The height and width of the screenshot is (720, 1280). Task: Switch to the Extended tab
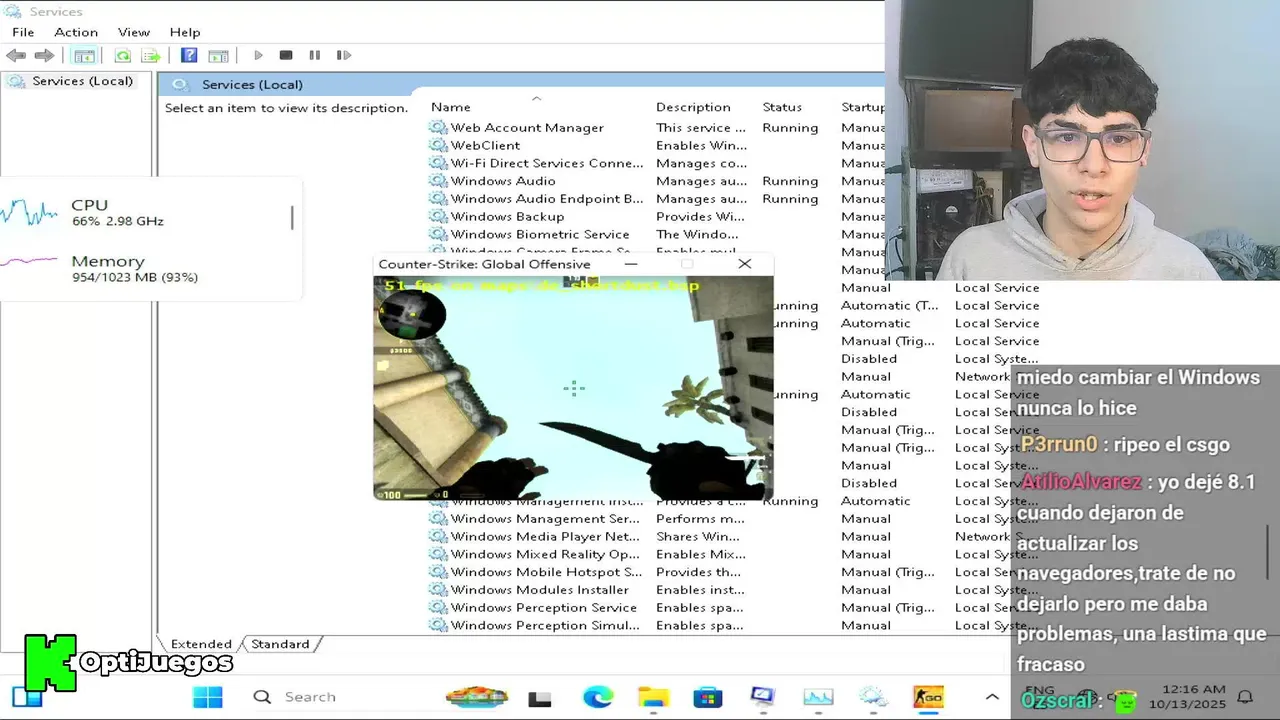pos(201,644)
